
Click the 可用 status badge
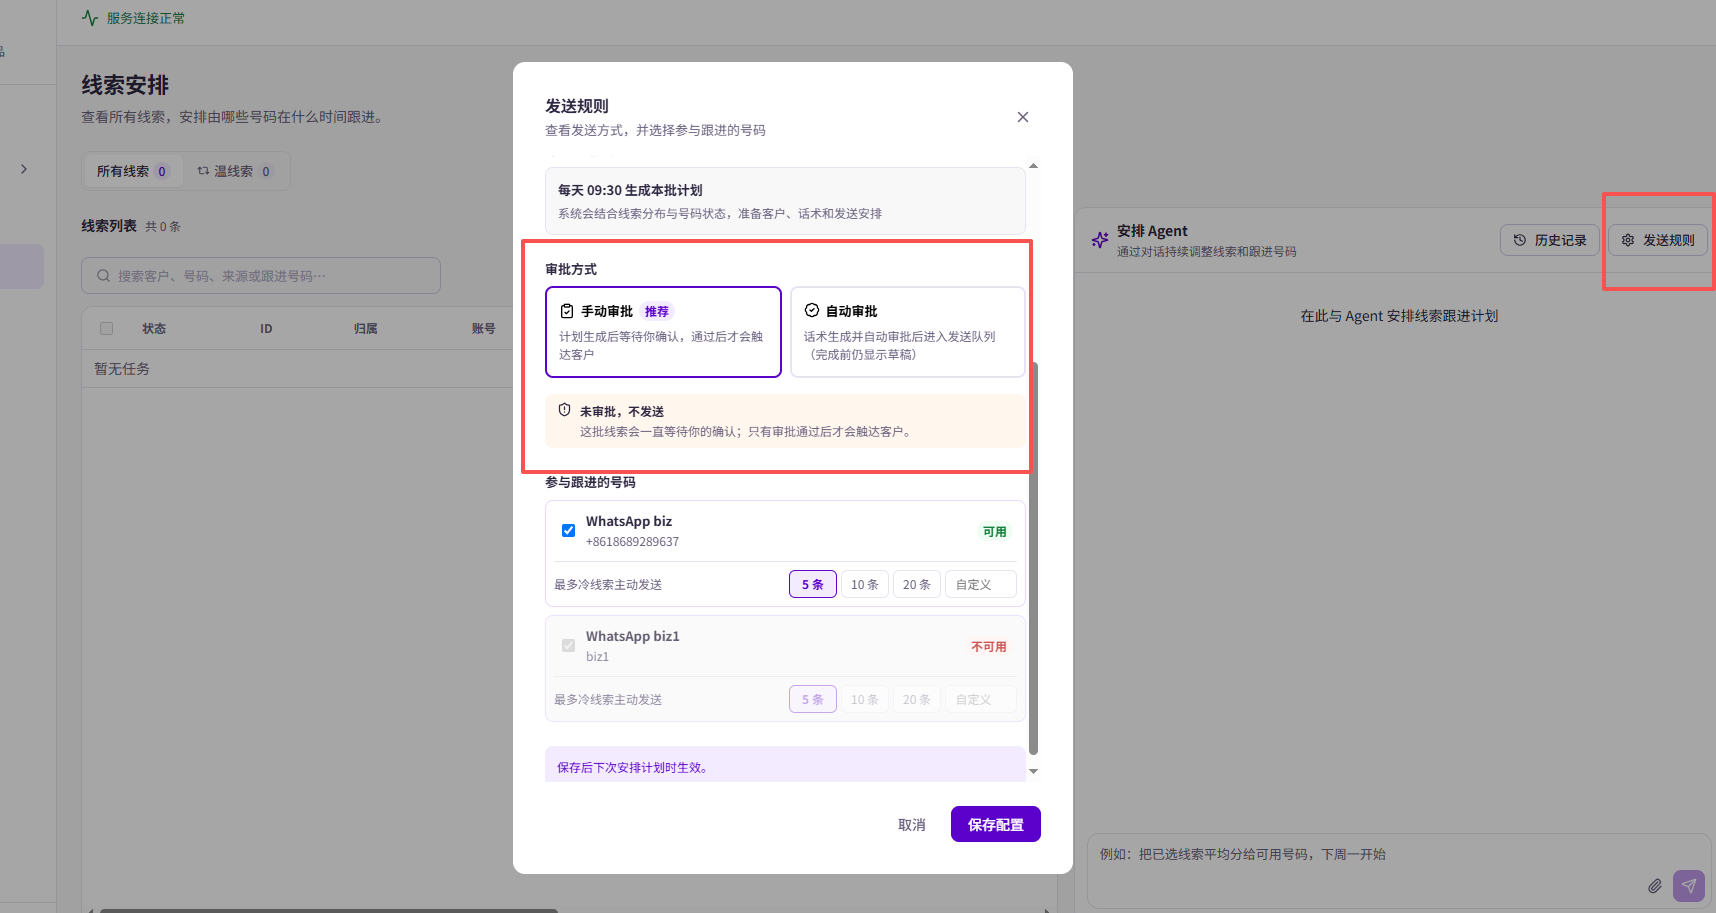point(994,532)
